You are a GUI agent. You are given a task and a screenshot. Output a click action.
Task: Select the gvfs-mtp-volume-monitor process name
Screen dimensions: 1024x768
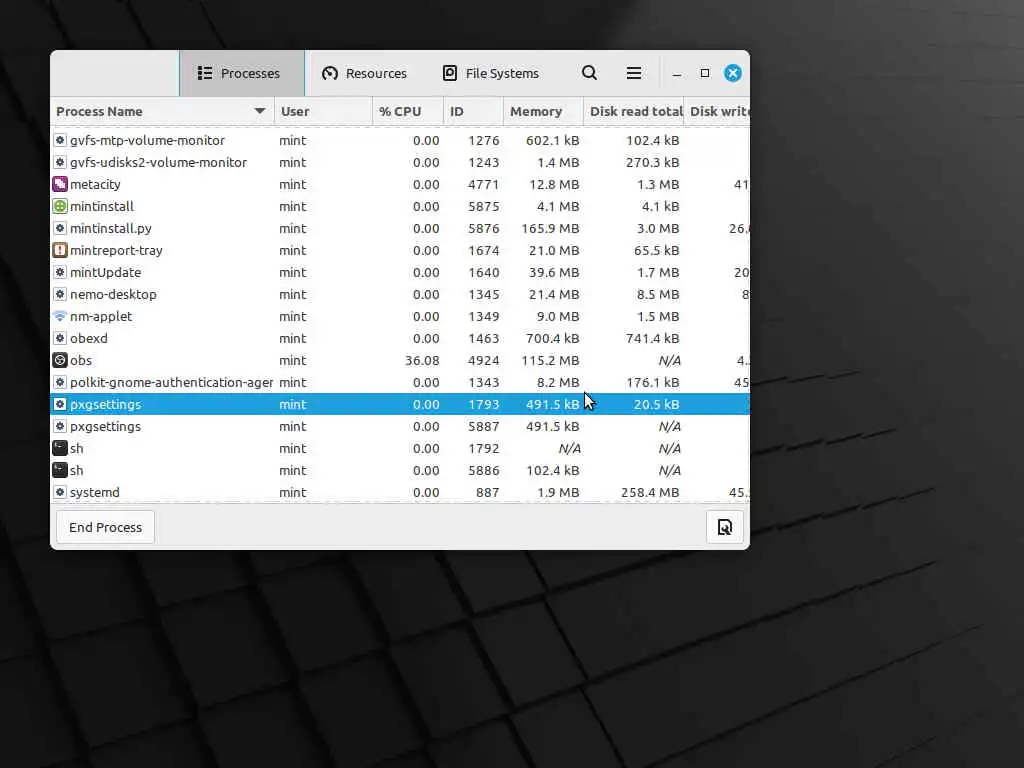148,140
